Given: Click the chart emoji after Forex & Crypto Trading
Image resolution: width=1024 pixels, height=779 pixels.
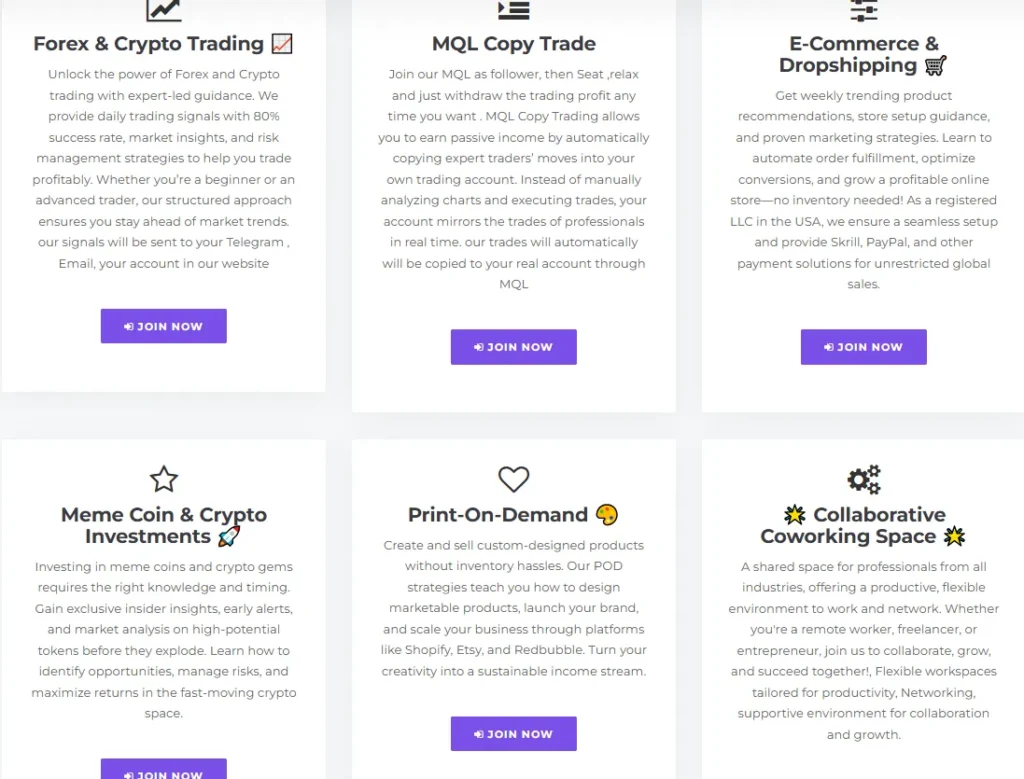Looking at the screenshot, I should [282, 44].
